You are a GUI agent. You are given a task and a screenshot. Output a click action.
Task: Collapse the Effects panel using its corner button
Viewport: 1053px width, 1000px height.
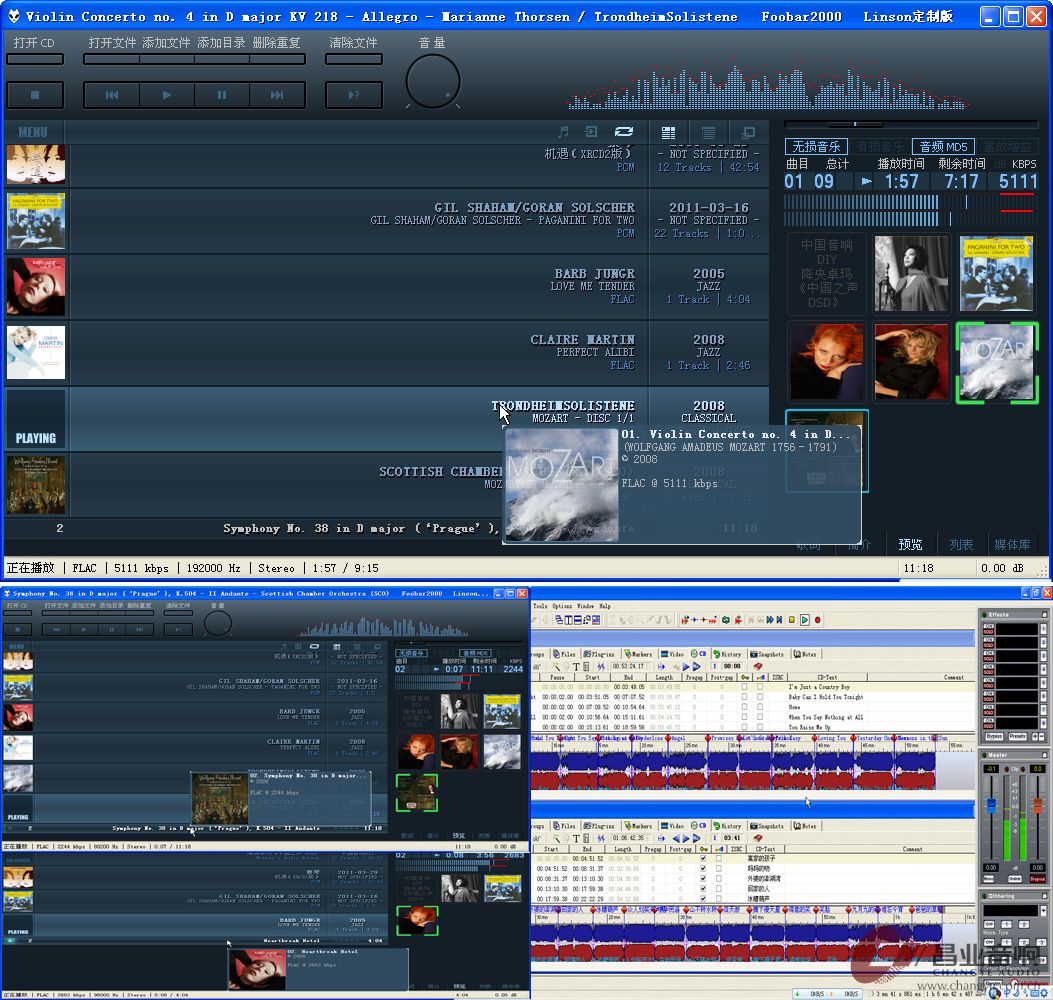pyautogui.click(x=1044, y=615)
